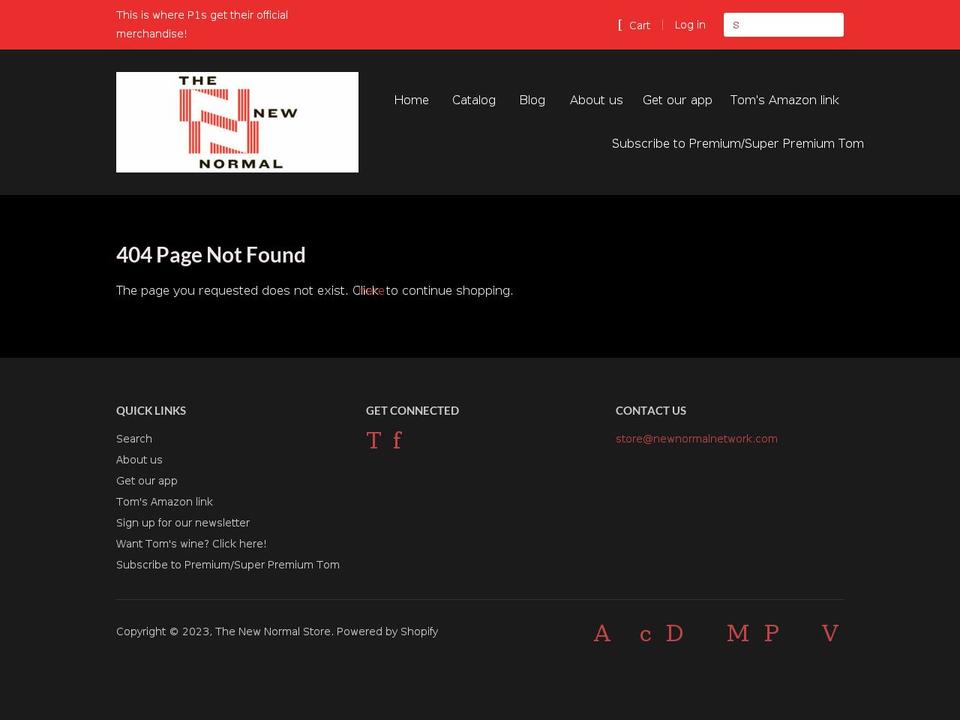This screenshot has height=720, width=960.
Task: Go to Home menu item
Action: point(411,100)
